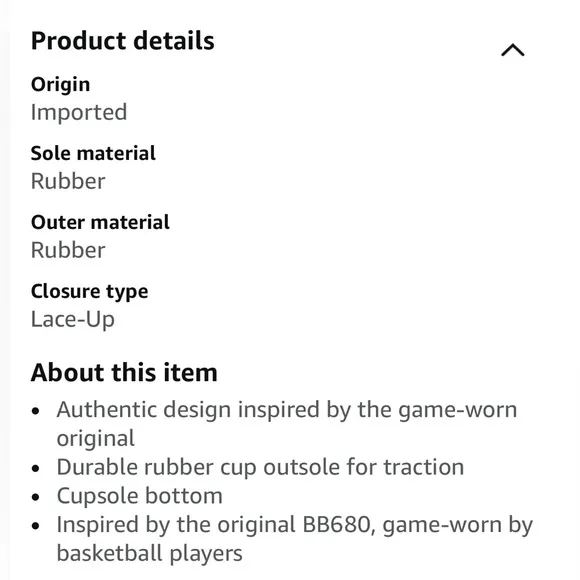Screen dimensions: 580x580
Task: Click the Imported origin value
Action: coord(79,112)
